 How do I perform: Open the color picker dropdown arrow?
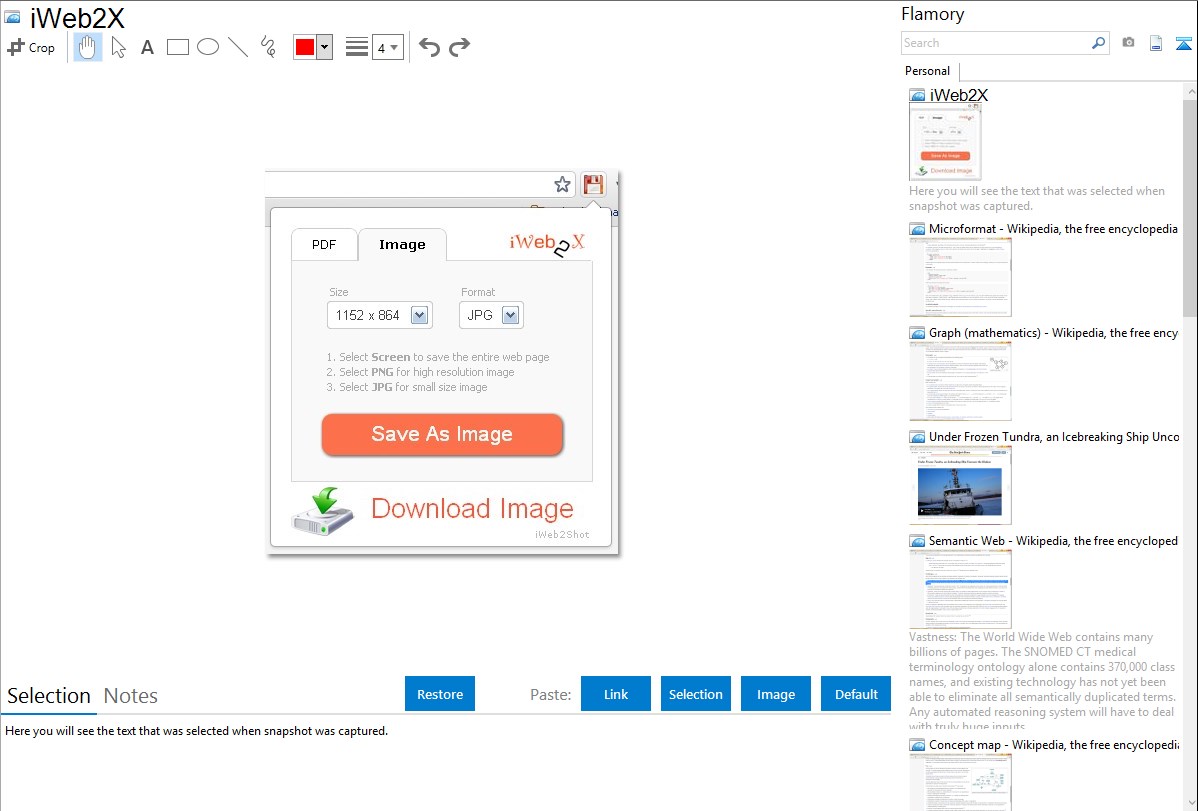coord(325,47)
